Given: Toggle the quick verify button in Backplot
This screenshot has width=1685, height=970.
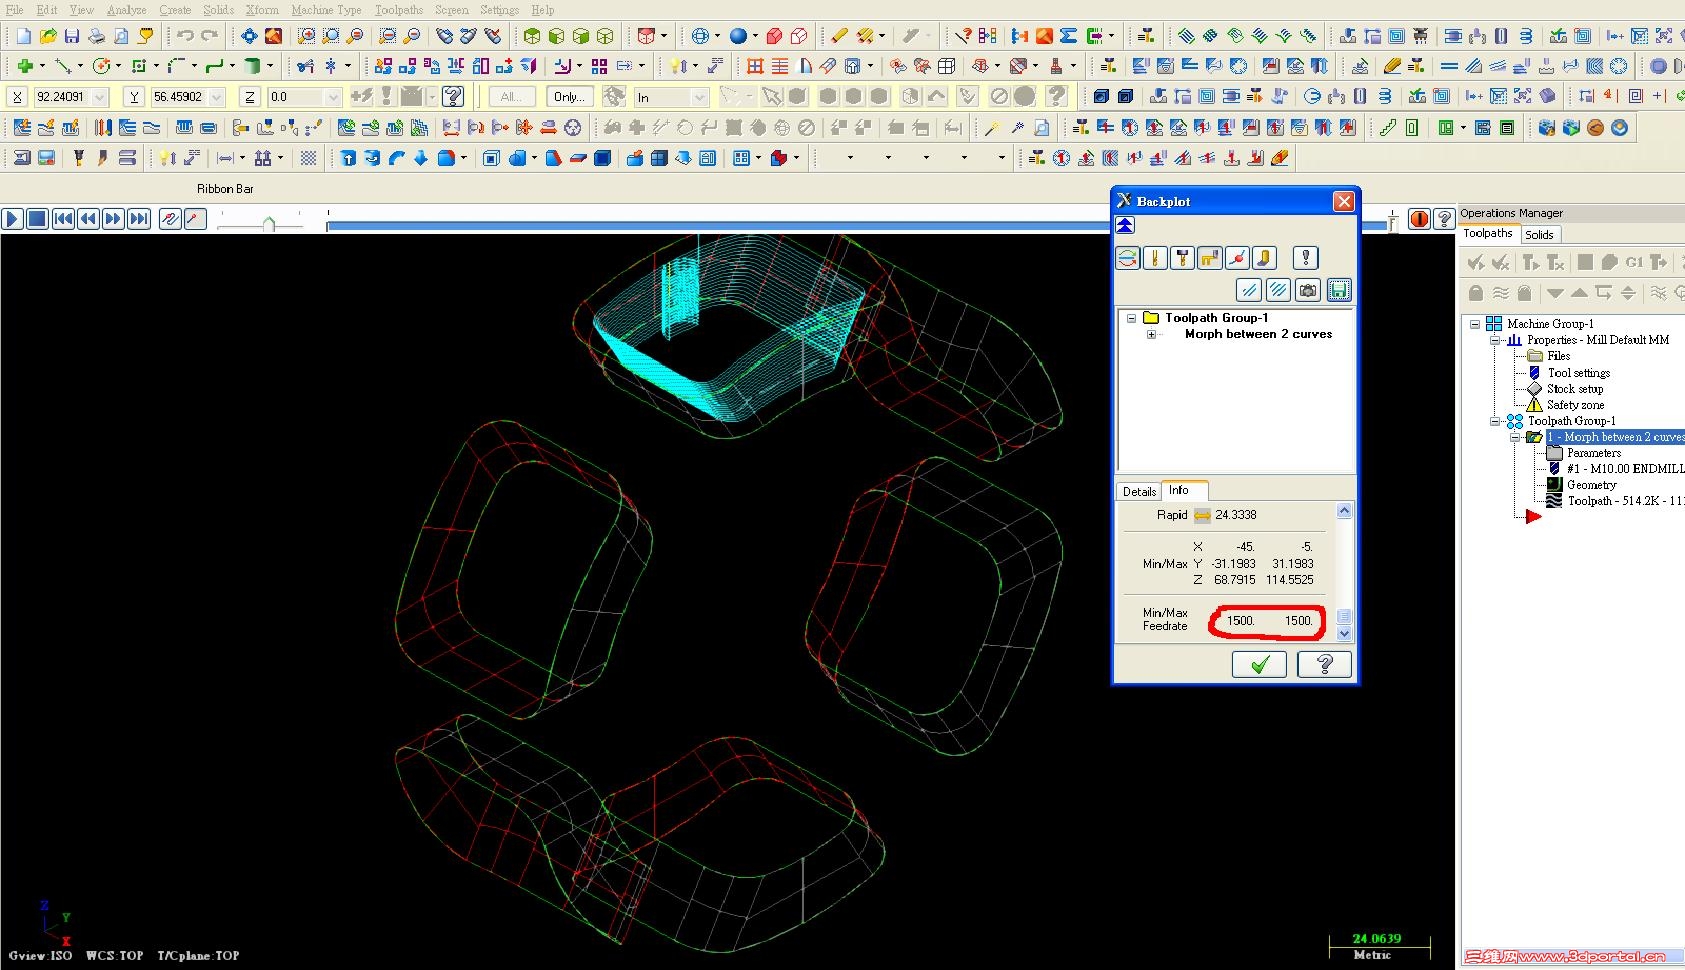Looking at the screenshot, I should 1264,258.
